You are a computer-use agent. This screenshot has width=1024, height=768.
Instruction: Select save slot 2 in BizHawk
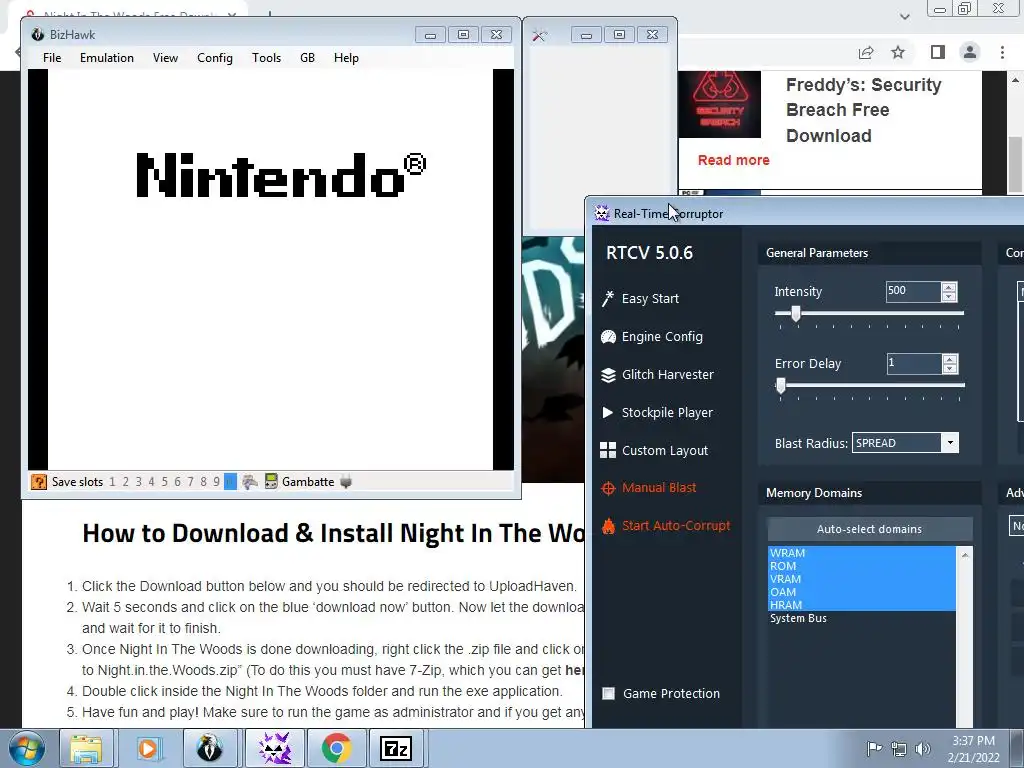tap(125, 482)
